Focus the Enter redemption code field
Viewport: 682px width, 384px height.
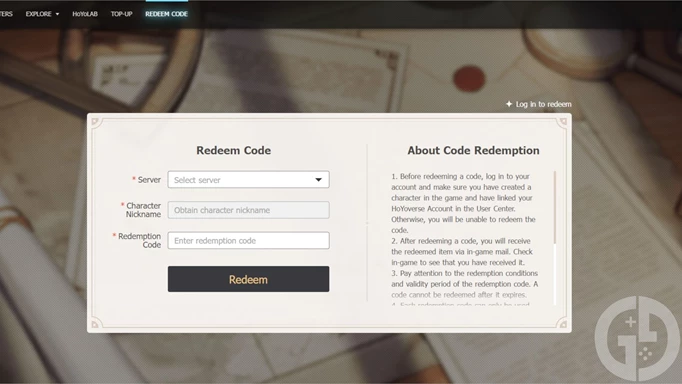pyautogui.click(x=248, y=240)
